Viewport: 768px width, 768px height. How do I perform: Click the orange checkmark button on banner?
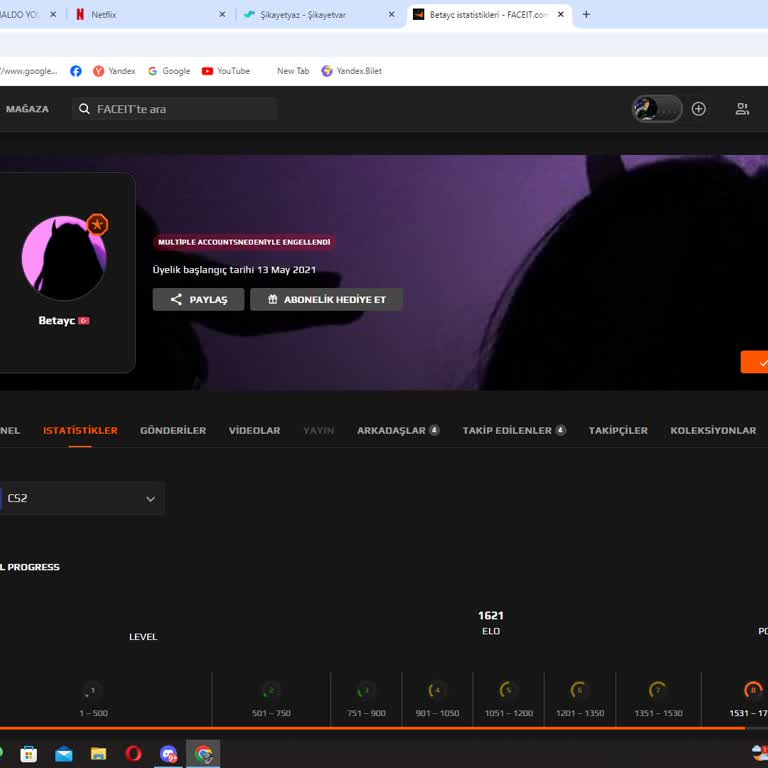coord(755,362)
